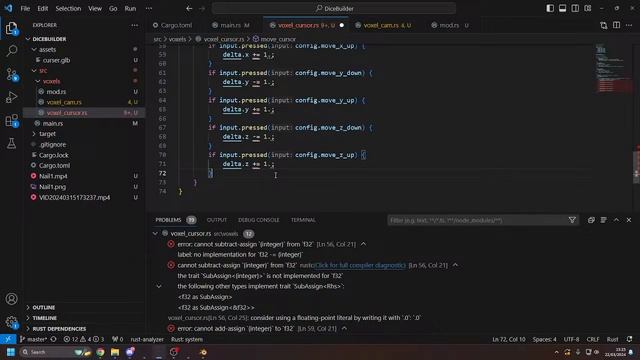640x360 pixels.
Task: Open the Go menu
Action: point(113,8)
